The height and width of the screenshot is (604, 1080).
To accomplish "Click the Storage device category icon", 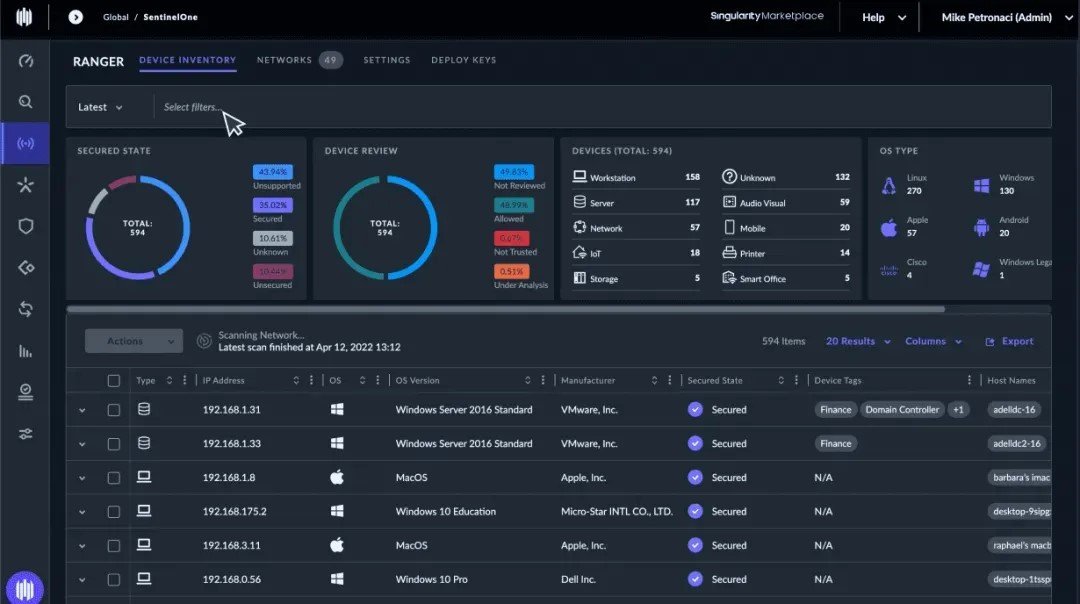I will [x=579, y=278].
